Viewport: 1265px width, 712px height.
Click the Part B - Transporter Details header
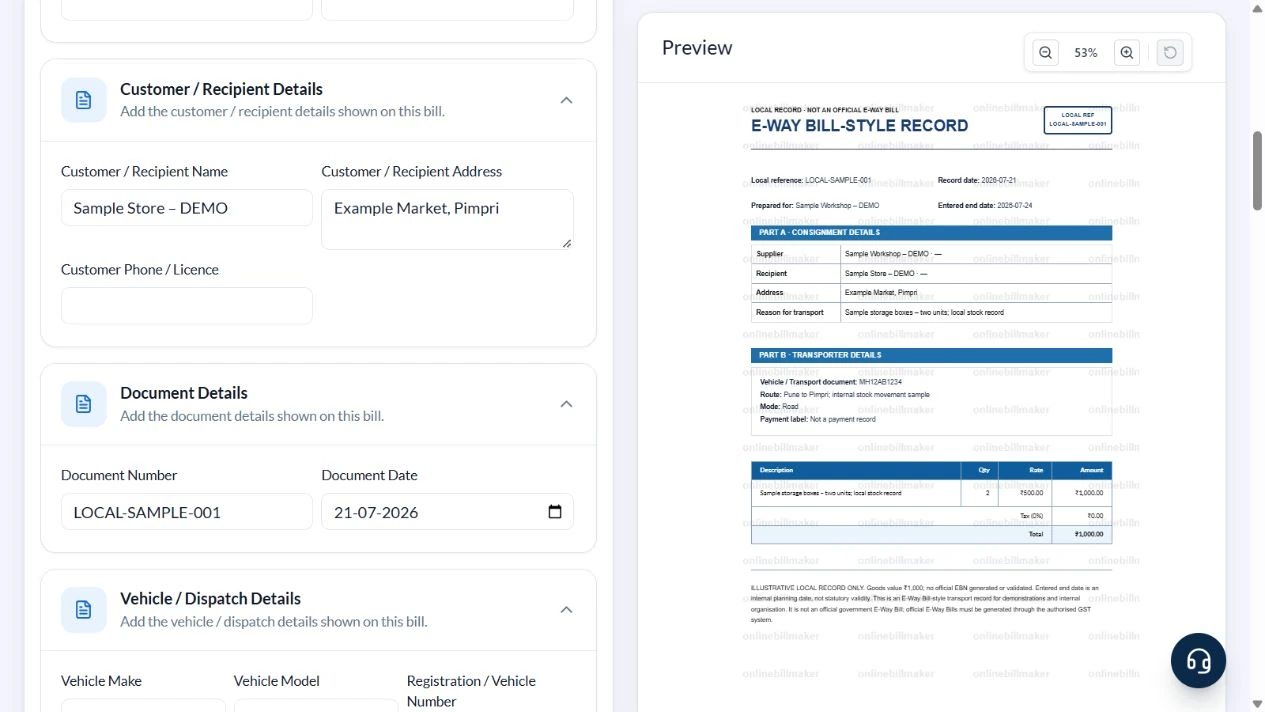[931, 355]
